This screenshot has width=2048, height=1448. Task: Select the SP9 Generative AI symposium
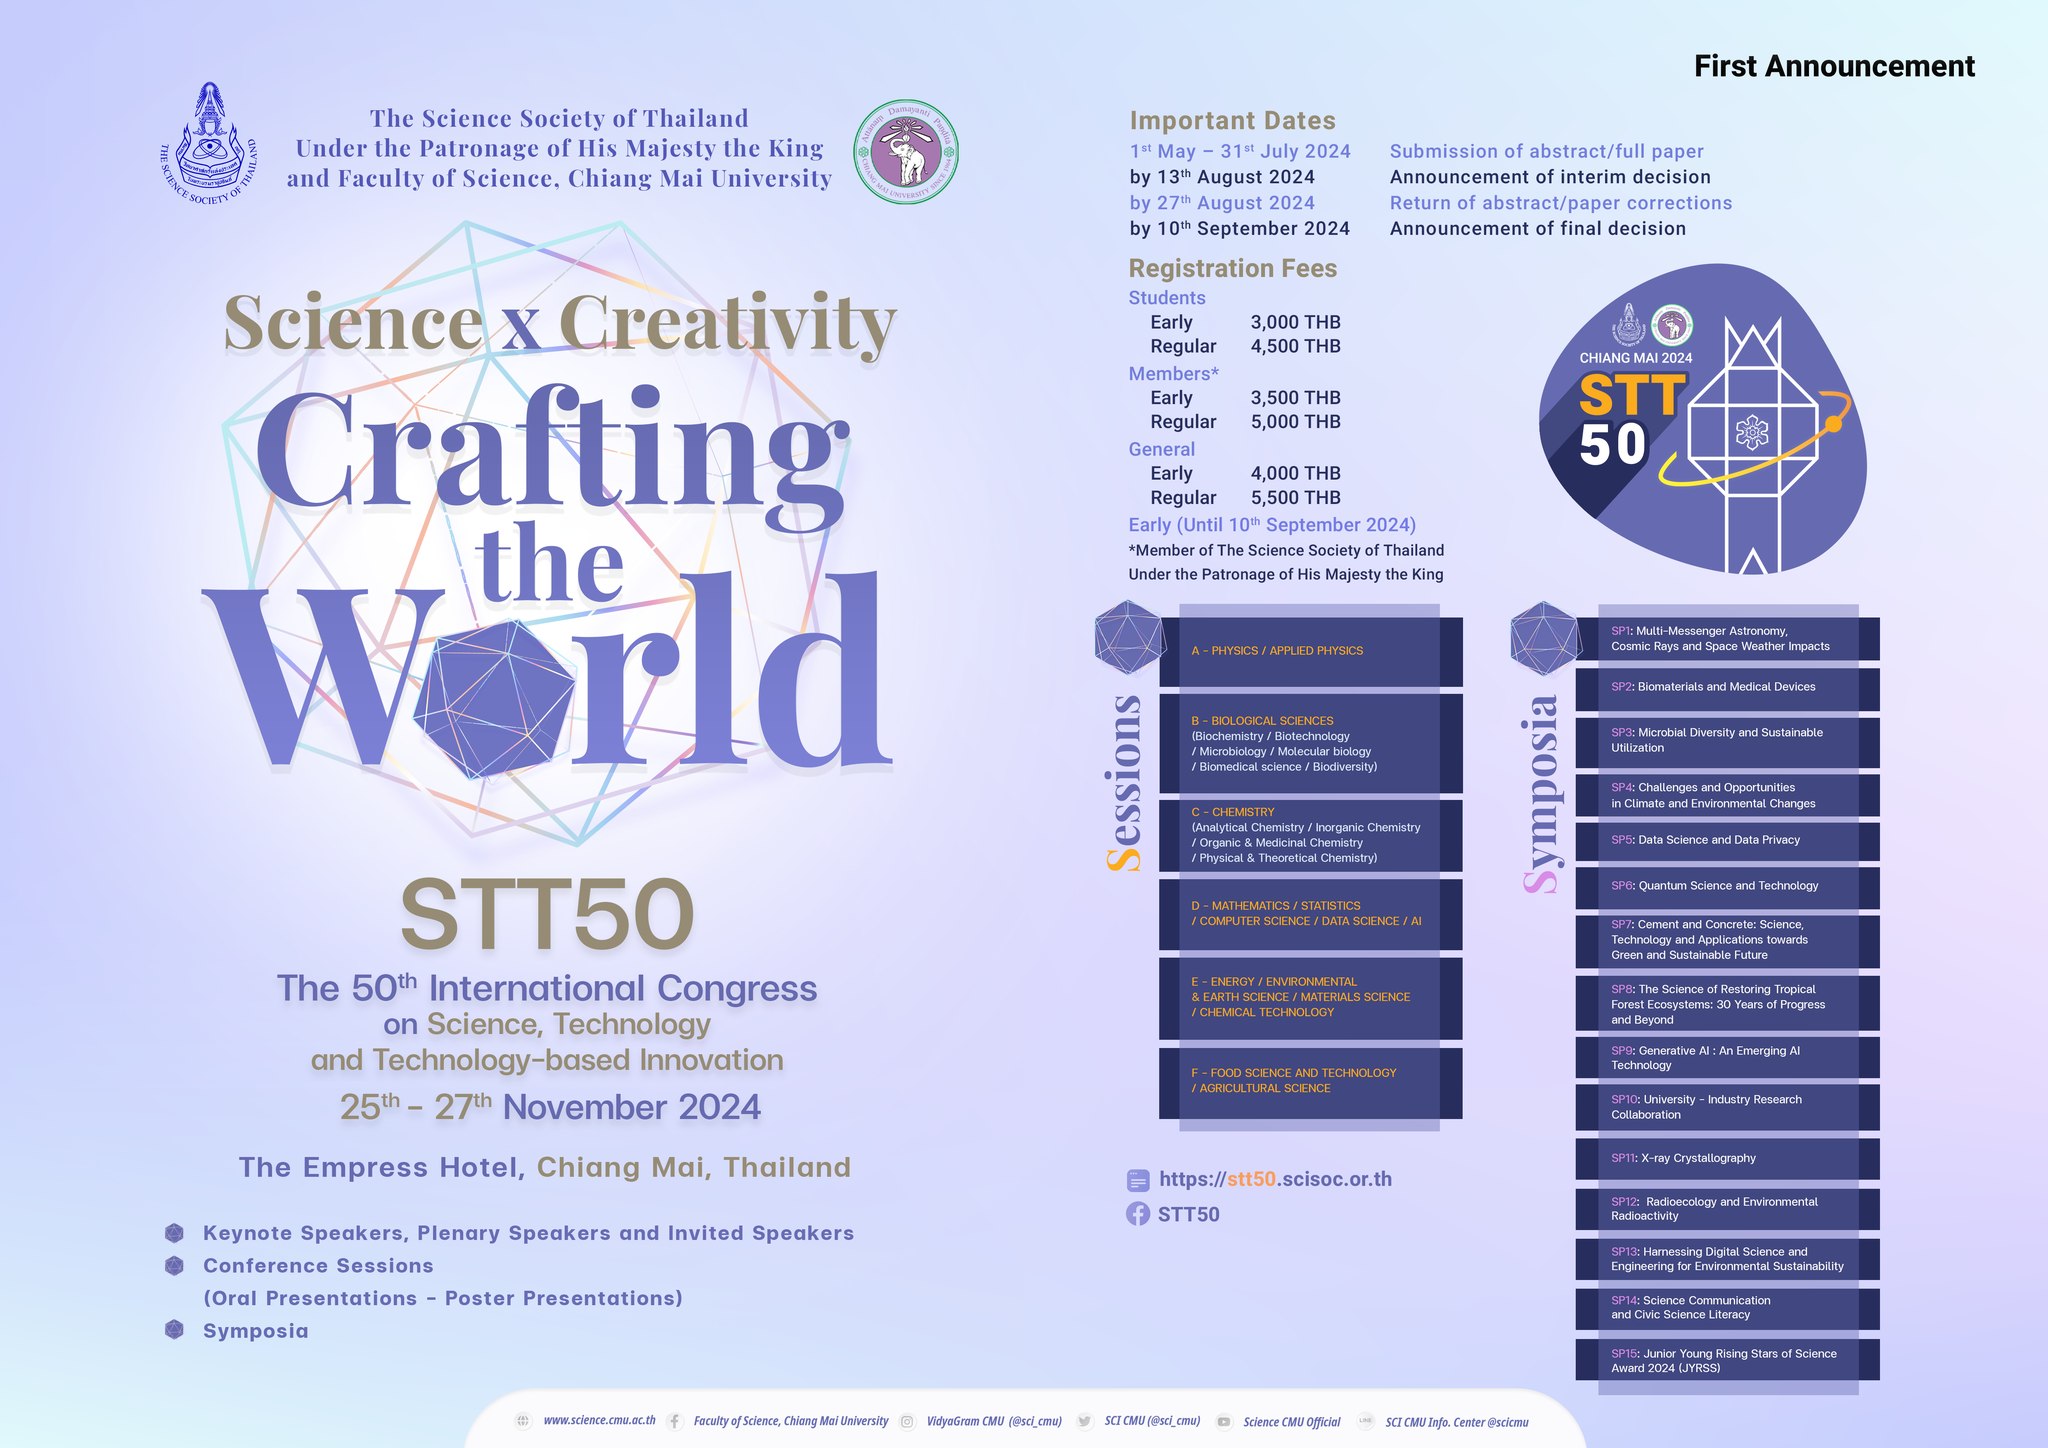[1726, 1058]
